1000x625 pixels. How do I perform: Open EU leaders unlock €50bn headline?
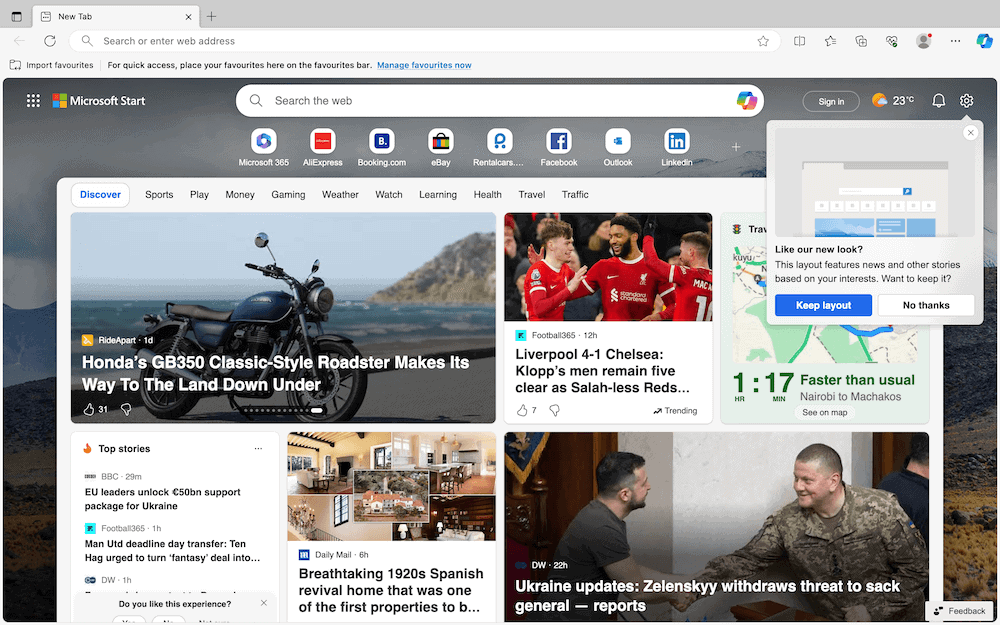coord(163,499)
